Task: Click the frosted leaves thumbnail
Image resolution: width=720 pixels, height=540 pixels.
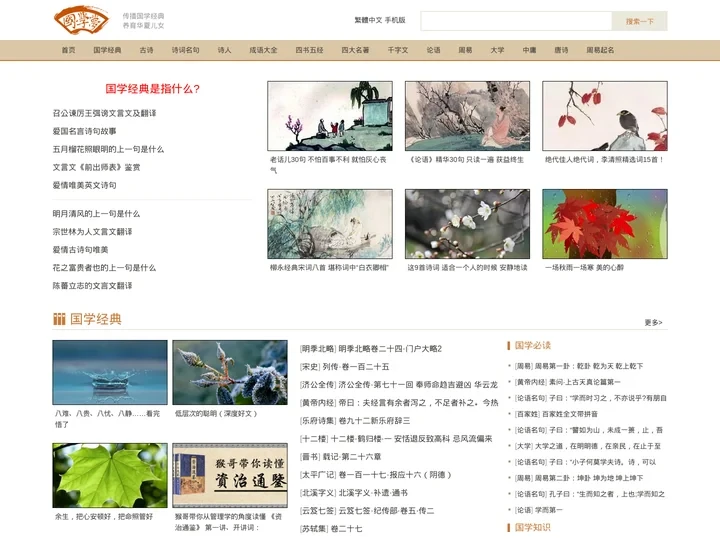Action: click(230, 372)
